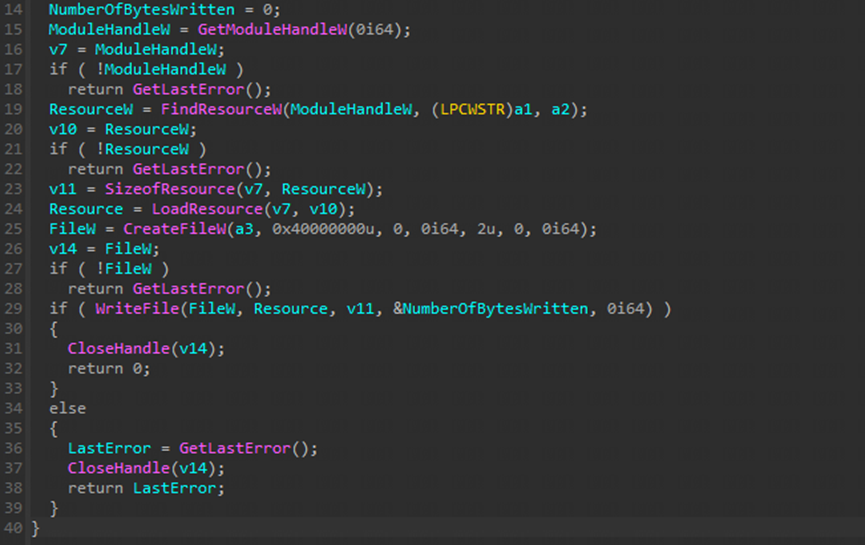Viewport: 865px width, 545px height.
Task: Click the closing brace on line 40
Action: click(x=35, y=528)
